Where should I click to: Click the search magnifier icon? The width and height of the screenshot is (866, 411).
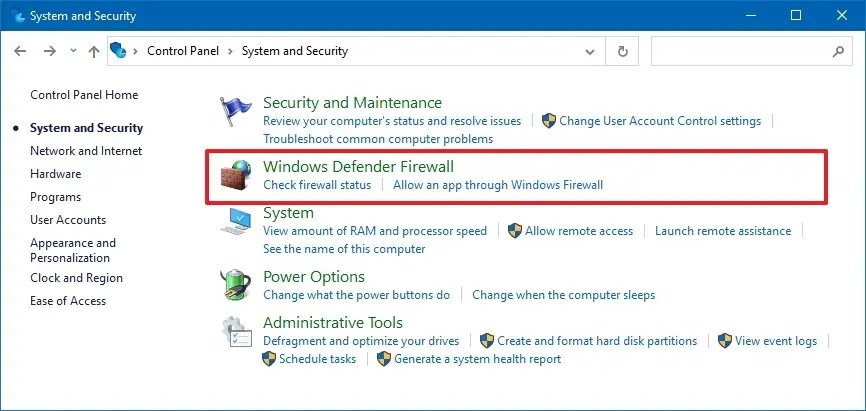[x=838, y=51]
